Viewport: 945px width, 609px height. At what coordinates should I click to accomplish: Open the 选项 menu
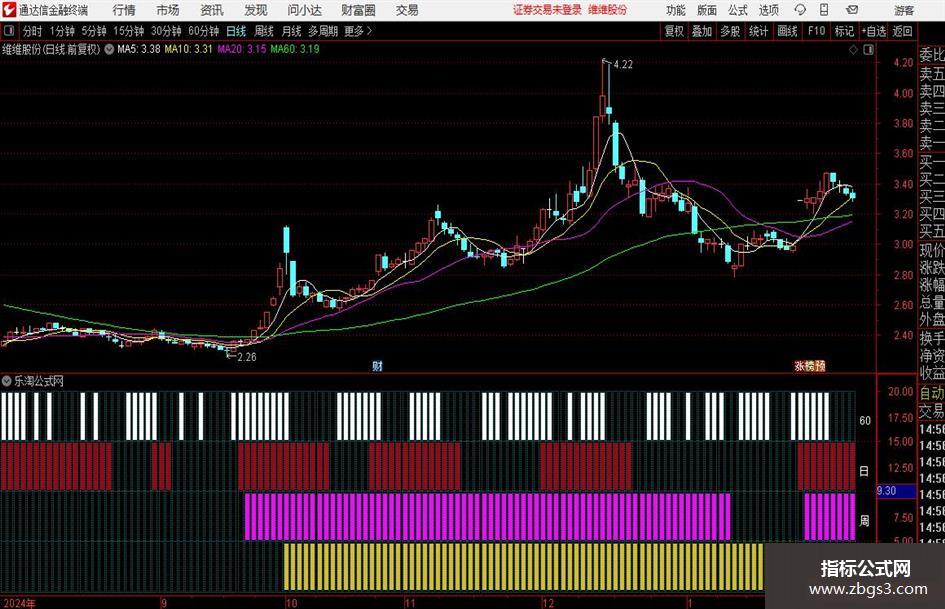pyautogui.click(x=769, y=10)
